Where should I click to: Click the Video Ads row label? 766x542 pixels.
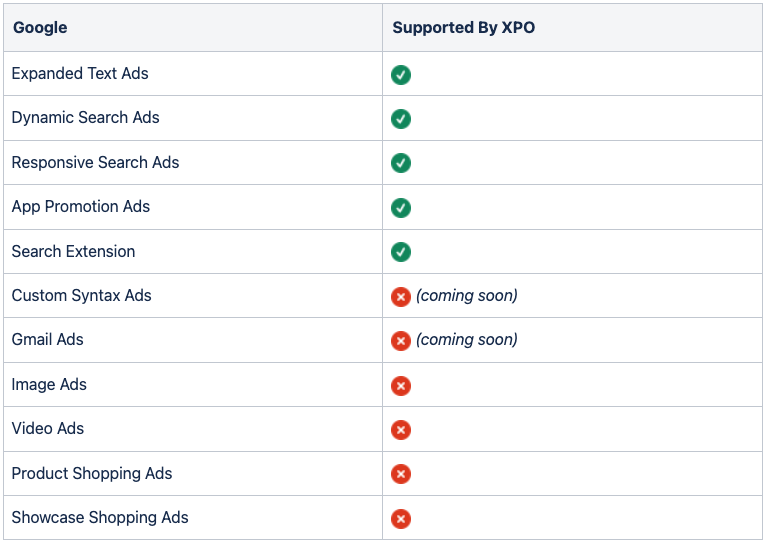click(48, 429)
